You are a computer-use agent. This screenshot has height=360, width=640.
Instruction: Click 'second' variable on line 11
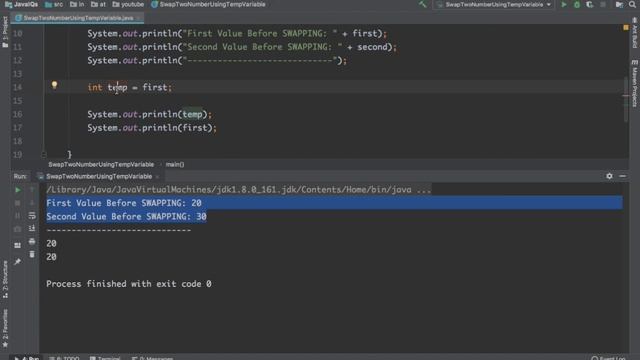tap(372, 47)
